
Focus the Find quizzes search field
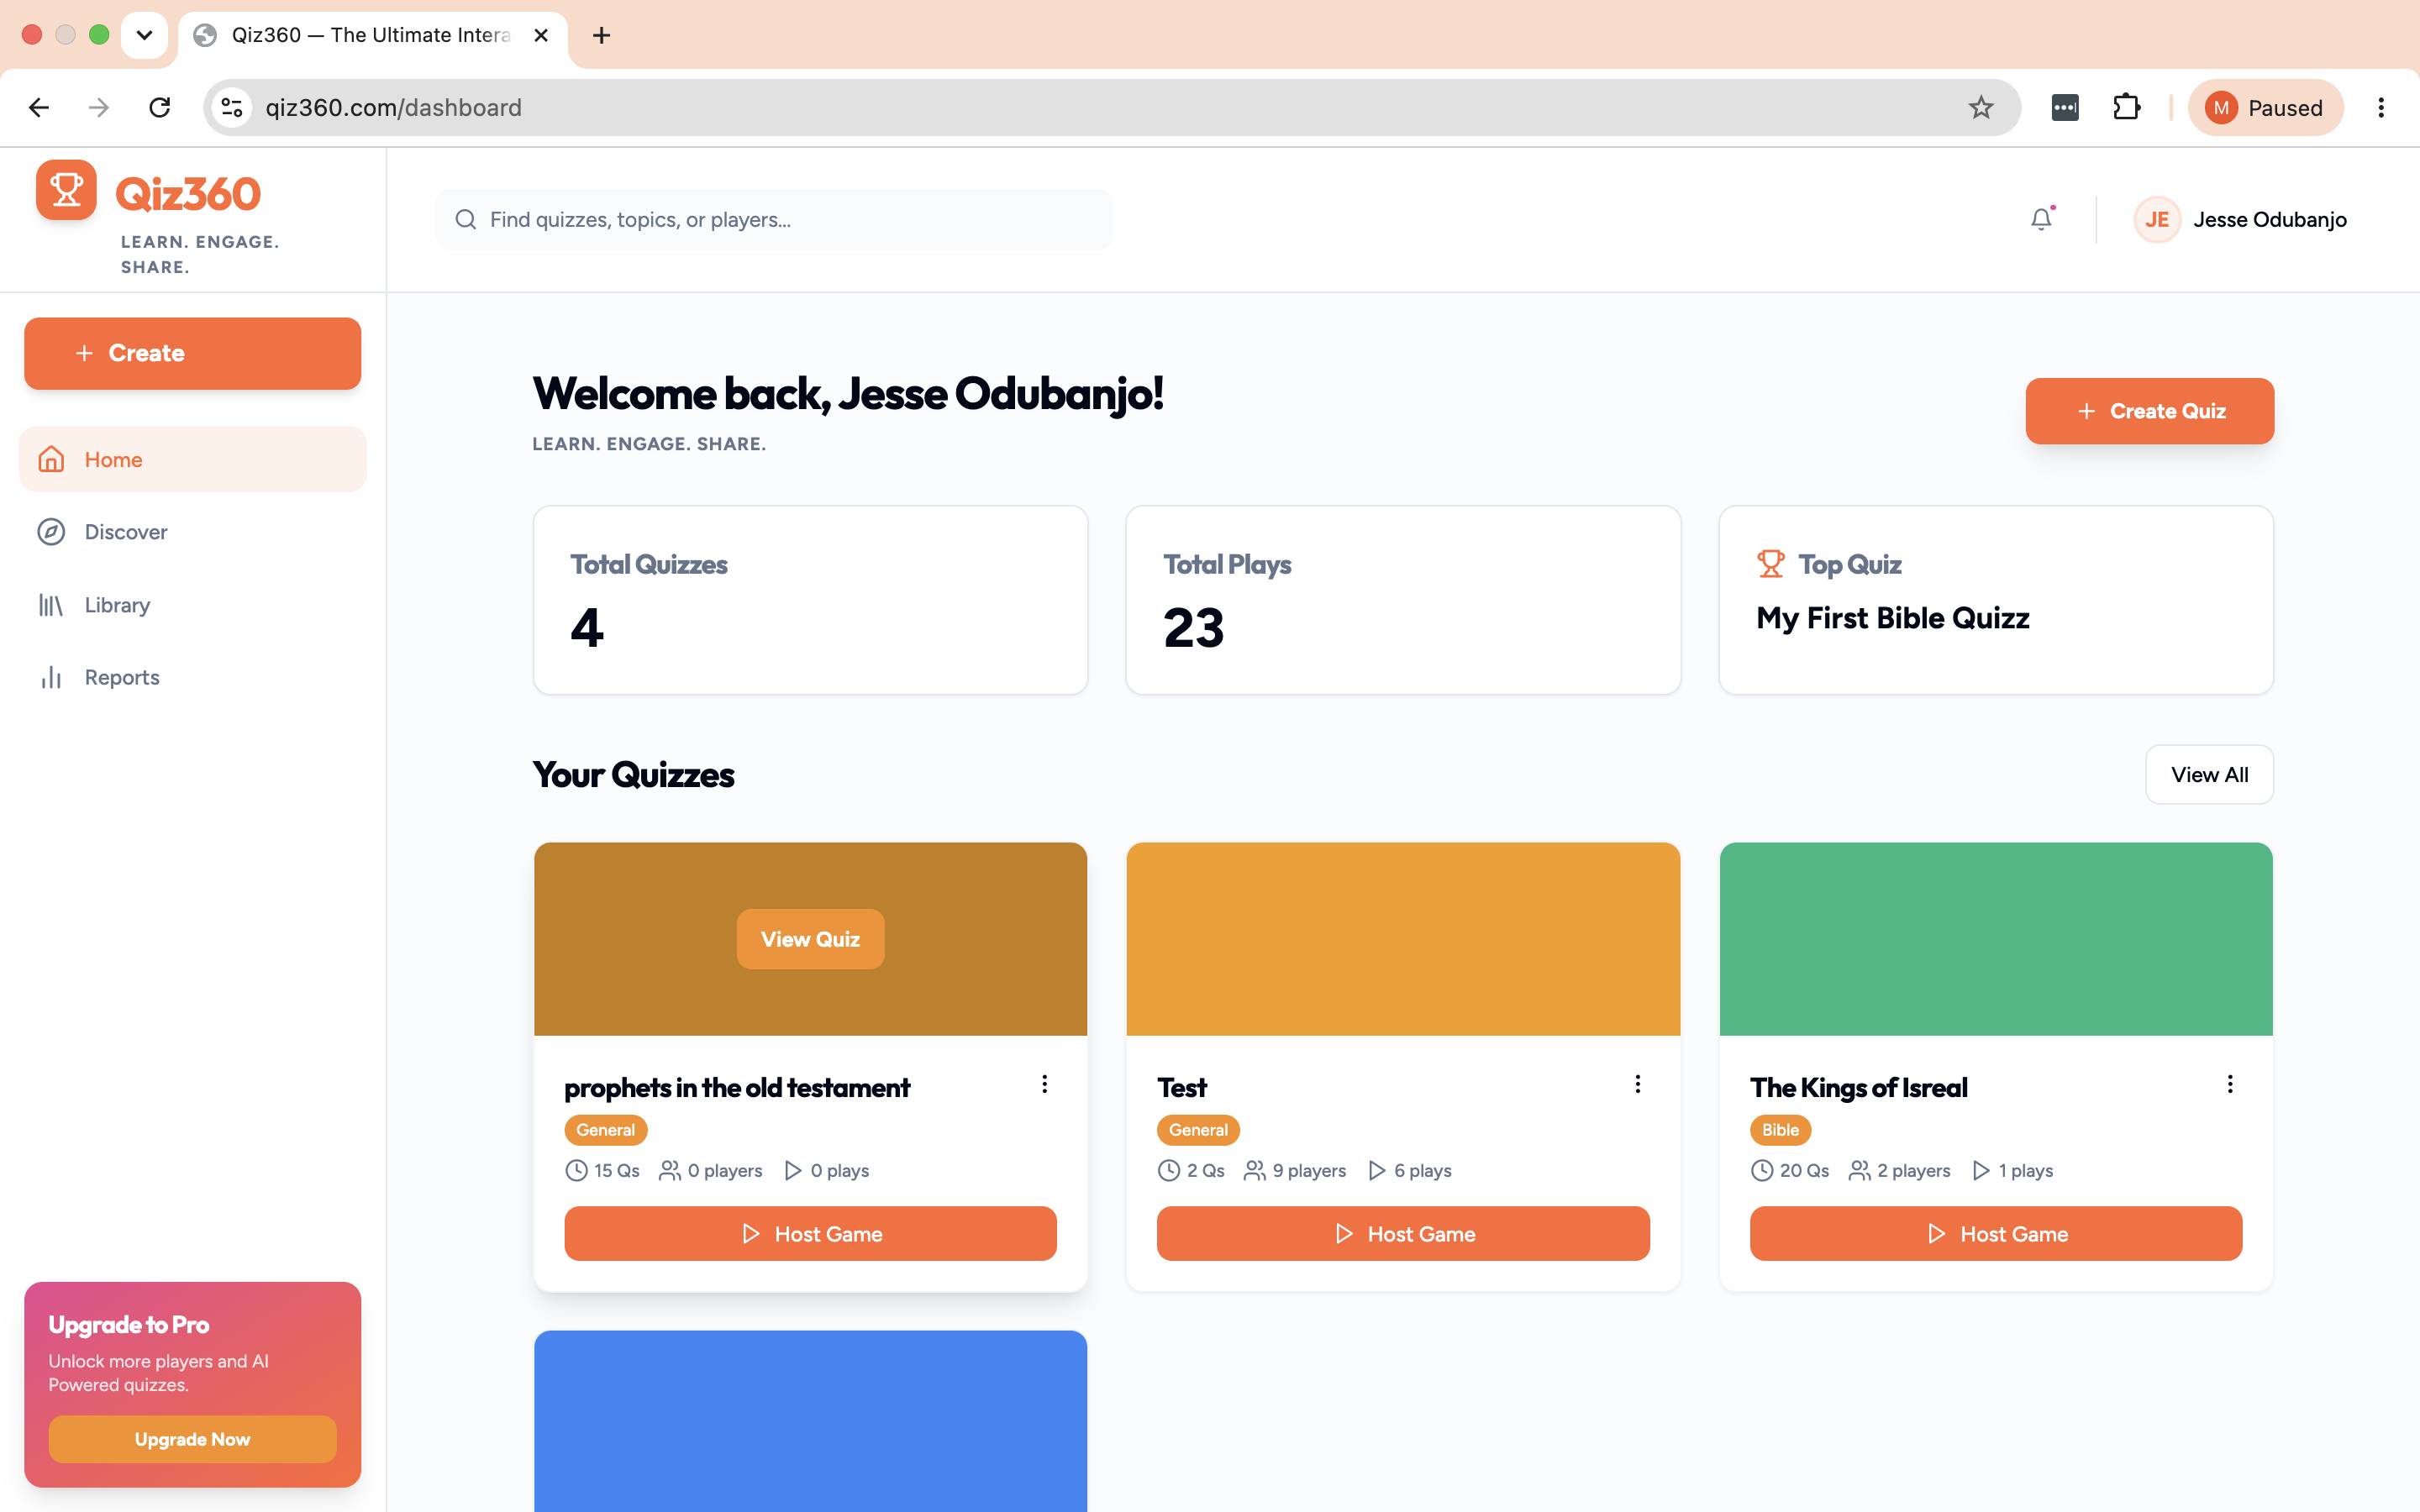(x=774, y=219)
